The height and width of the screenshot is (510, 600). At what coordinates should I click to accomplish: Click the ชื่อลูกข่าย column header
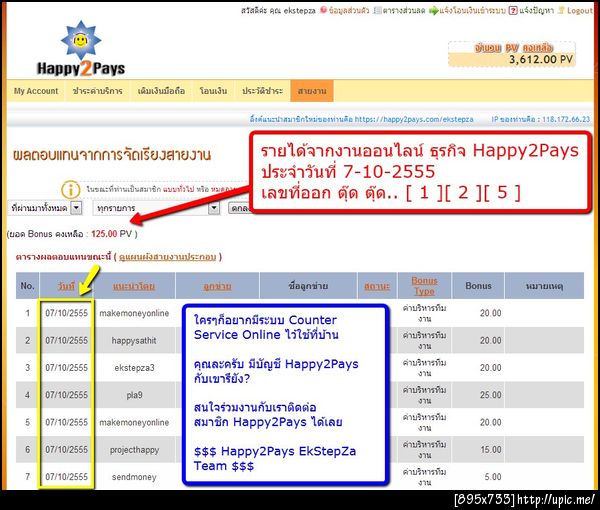pos(308,286)
